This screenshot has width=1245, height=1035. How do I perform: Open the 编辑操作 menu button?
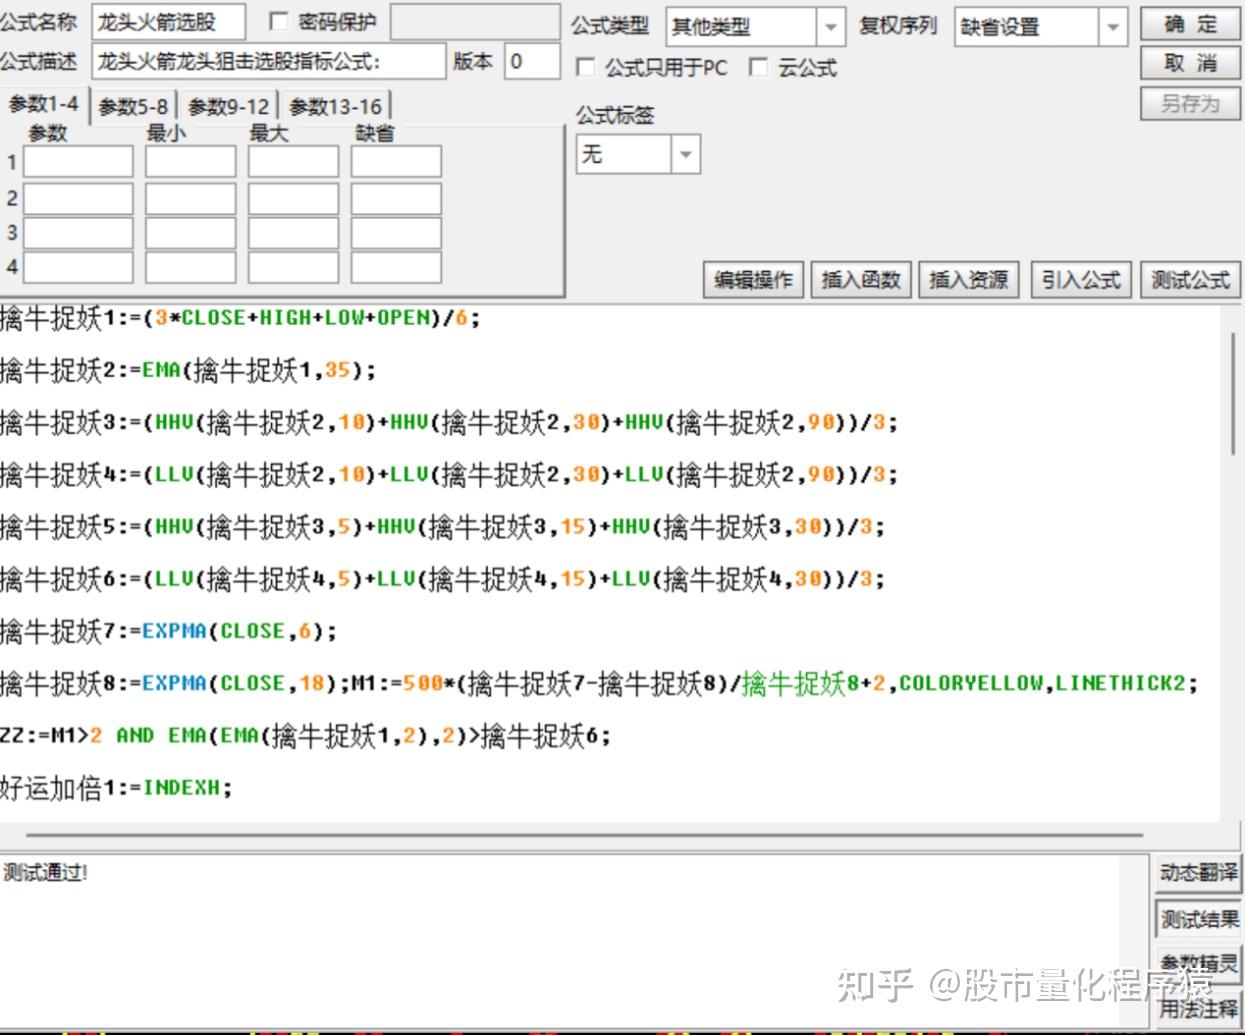tap(753, 280)
